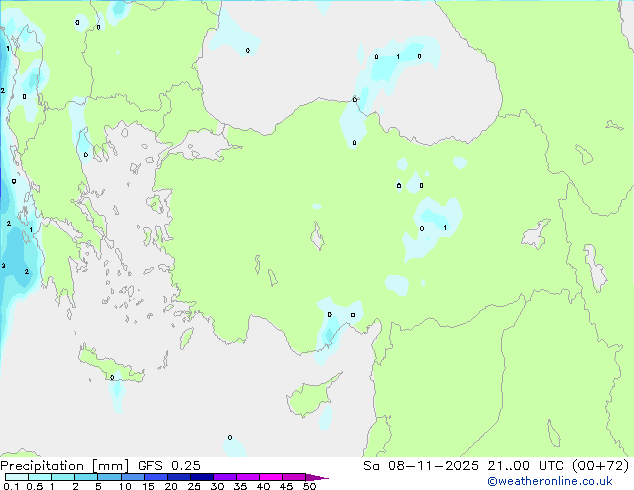Click the "40" legend scale value

pos(263,486)
